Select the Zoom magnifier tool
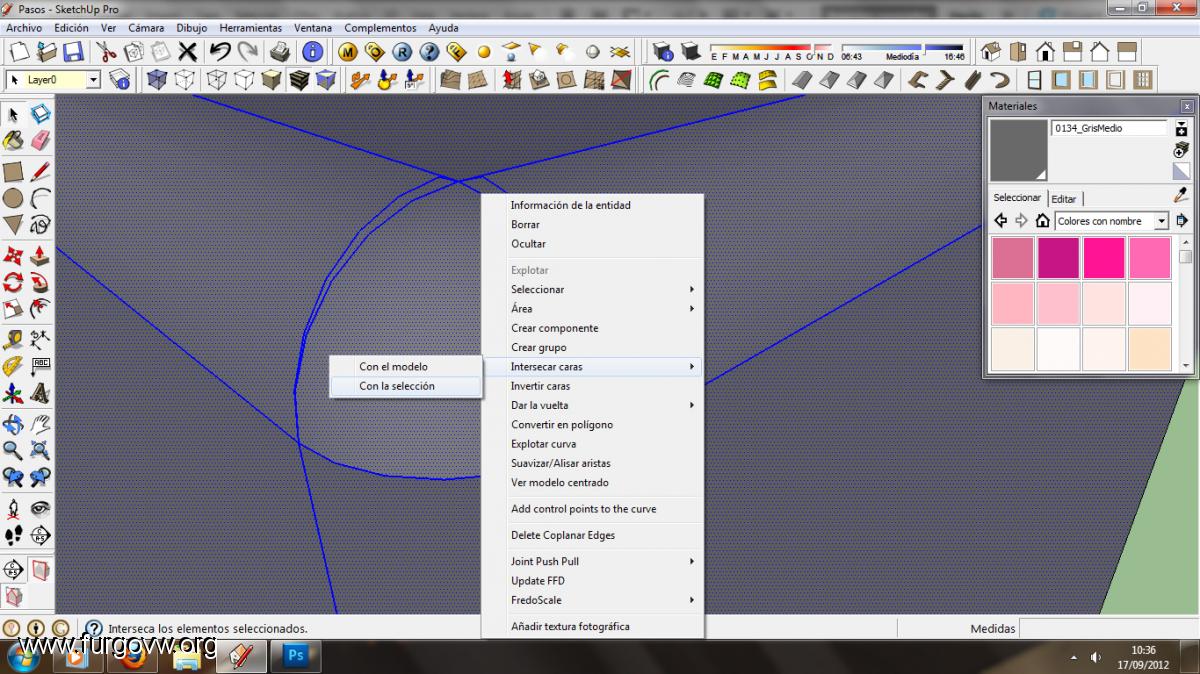The image size is (1200, 674). pos(13,450)
